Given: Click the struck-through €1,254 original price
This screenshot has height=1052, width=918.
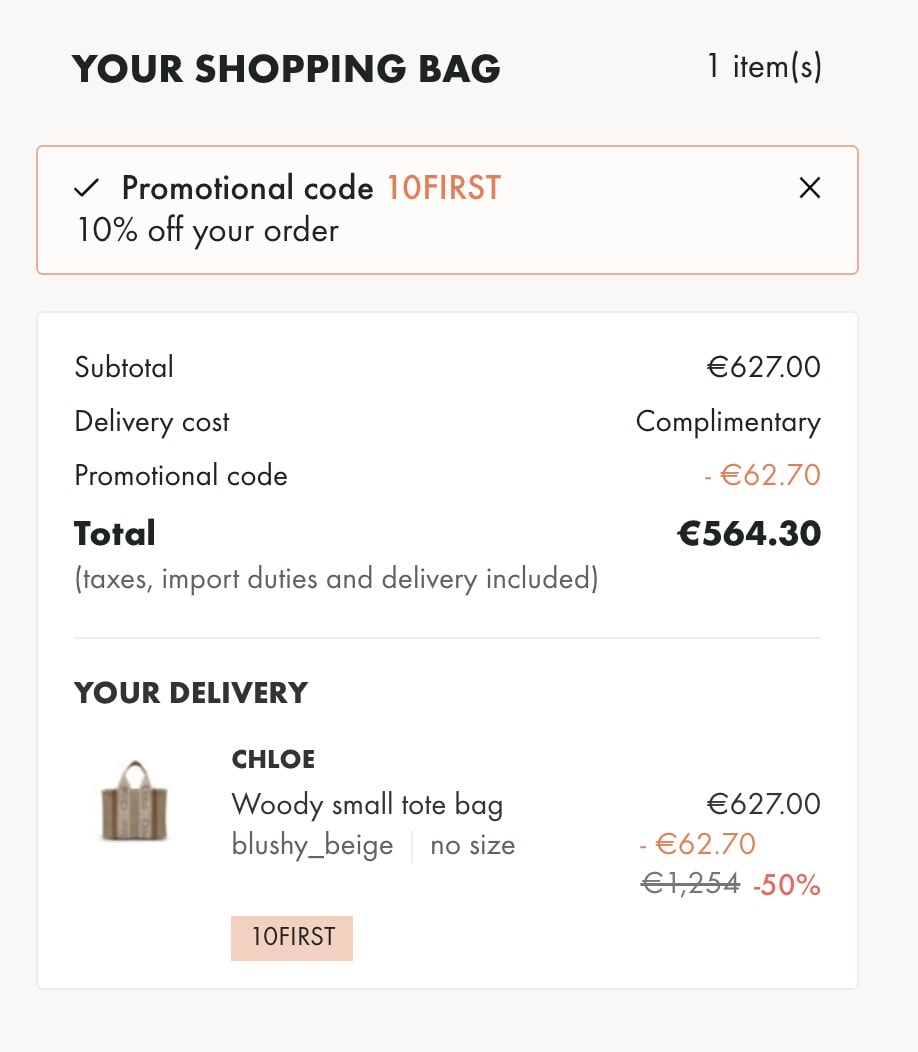Looking at the screenshot, I should click(x=689, y=883).
